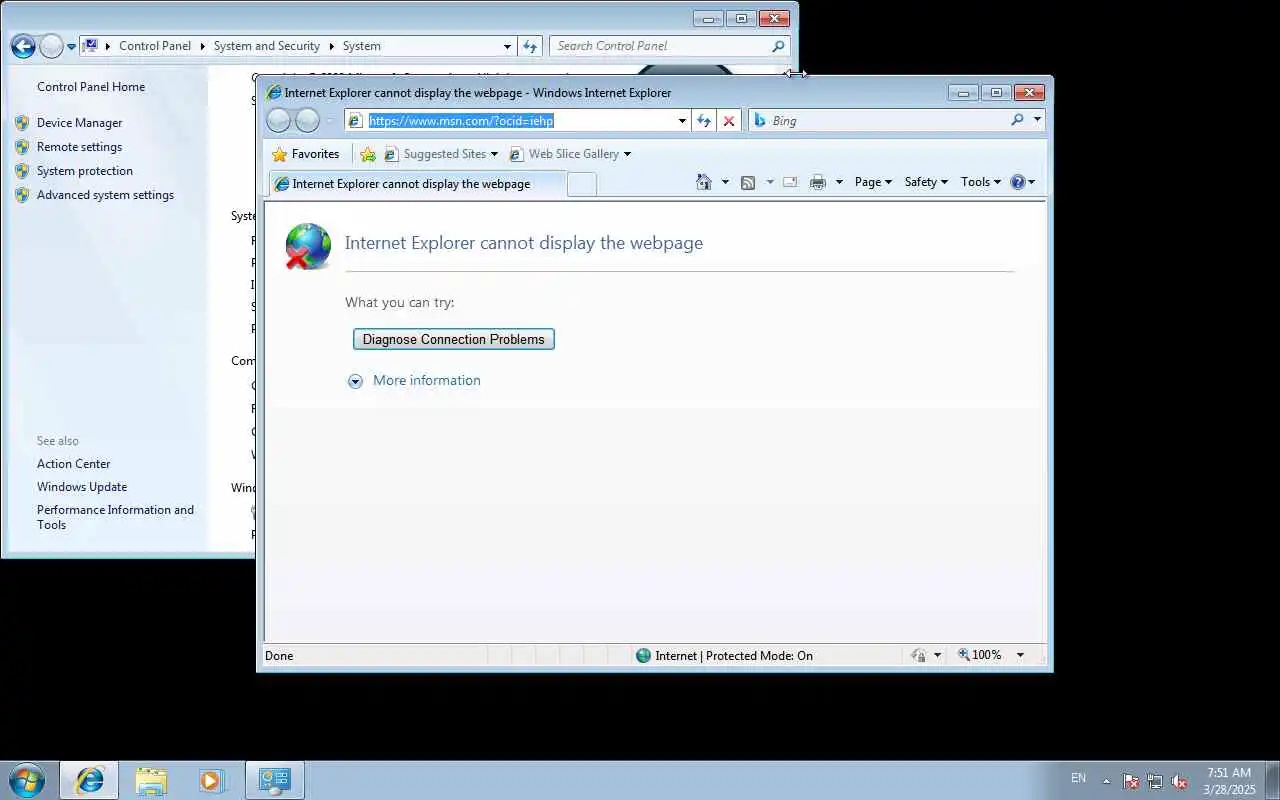Open the Favorites star button
This screenshot has width=1280, height=800.
pos(306,154)
